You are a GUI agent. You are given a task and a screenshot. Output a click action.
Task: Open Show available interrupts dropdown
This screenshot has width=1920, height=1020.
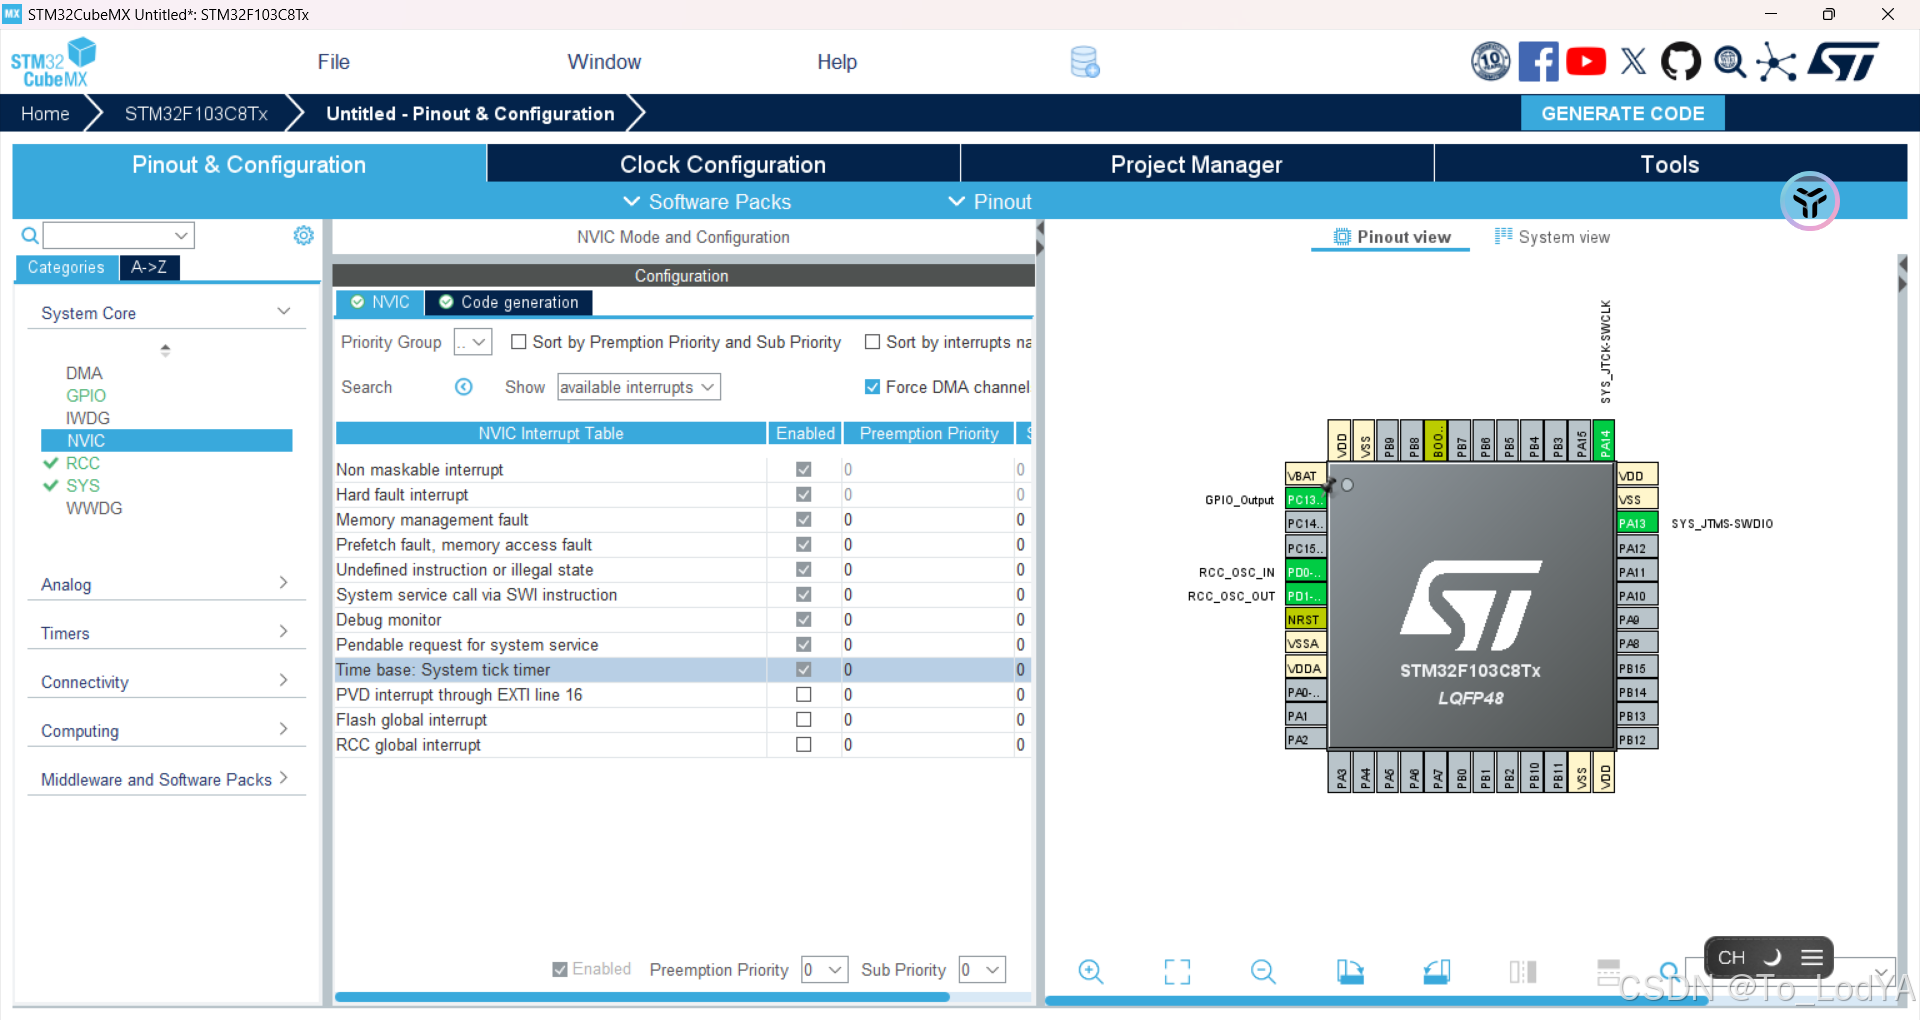tap(639, 387)
